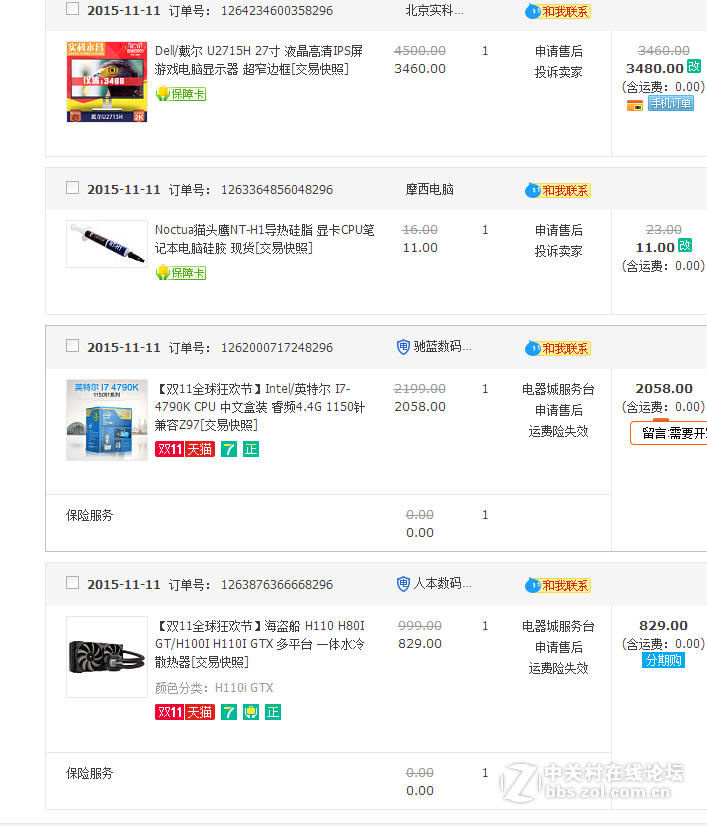Image resolution: width=707 pixels, height=826 pixels.
Task: Click 申请售后 for the I7-4790K order
Action: (558, 411)
